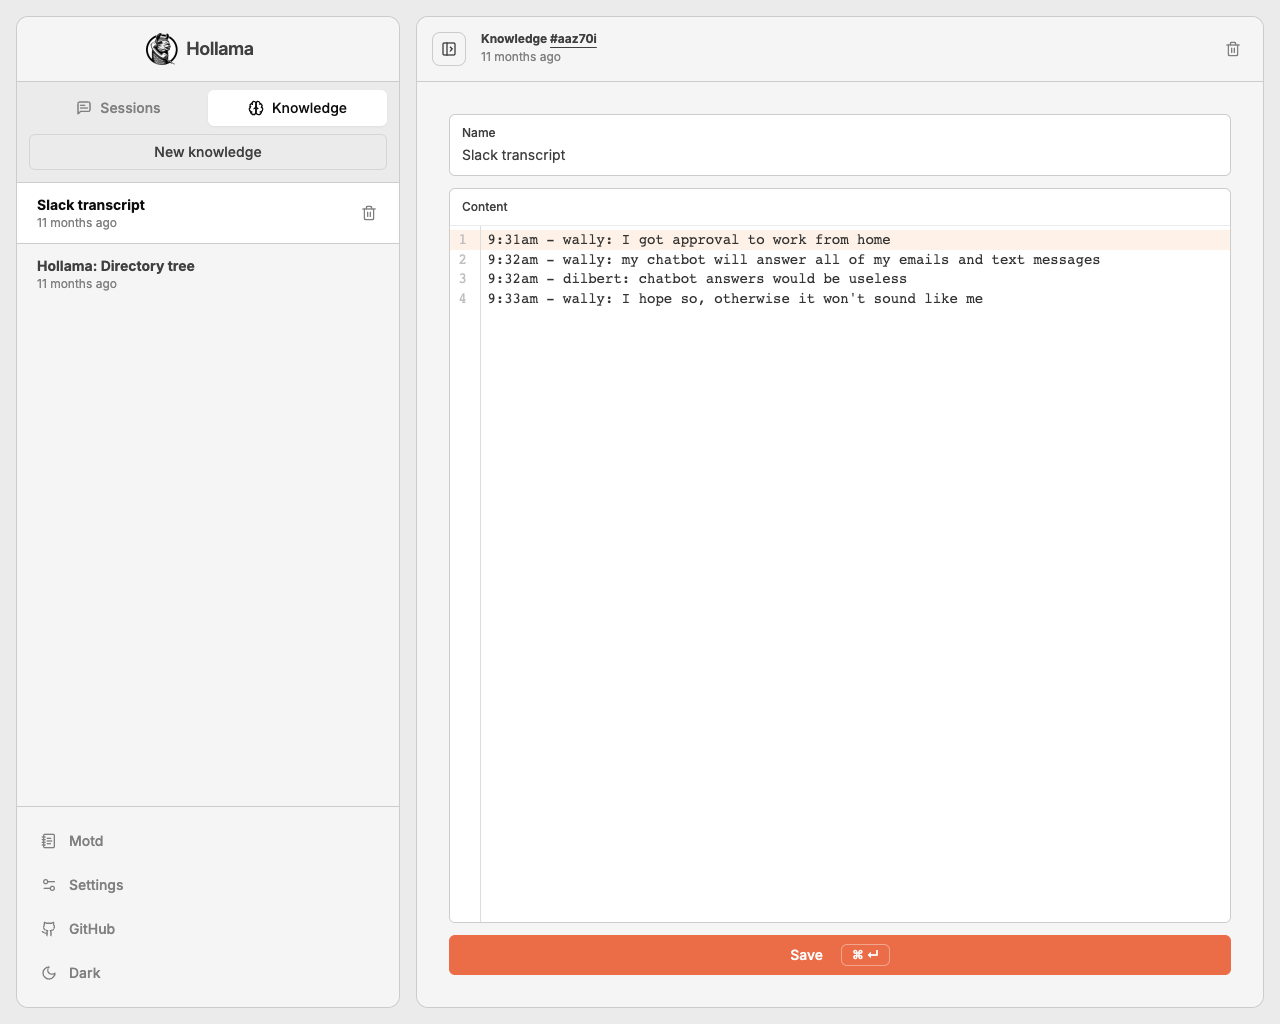Click the Name input field

click(838, 155)
